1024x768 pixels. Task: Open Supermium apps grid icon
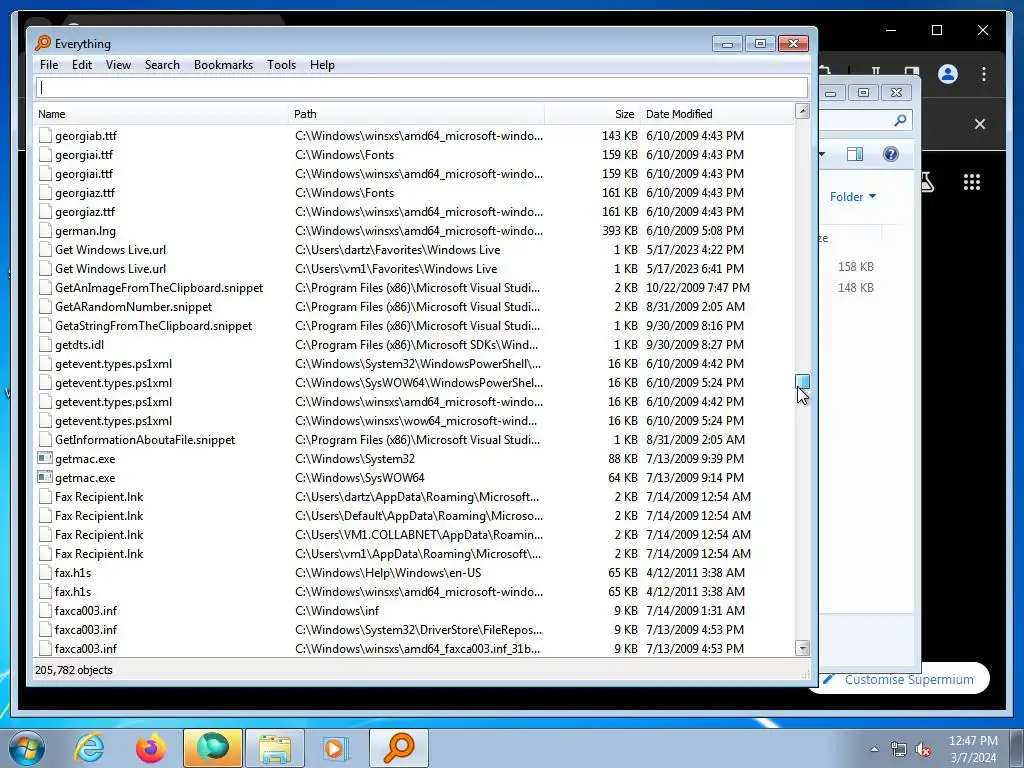click(972, 182)
